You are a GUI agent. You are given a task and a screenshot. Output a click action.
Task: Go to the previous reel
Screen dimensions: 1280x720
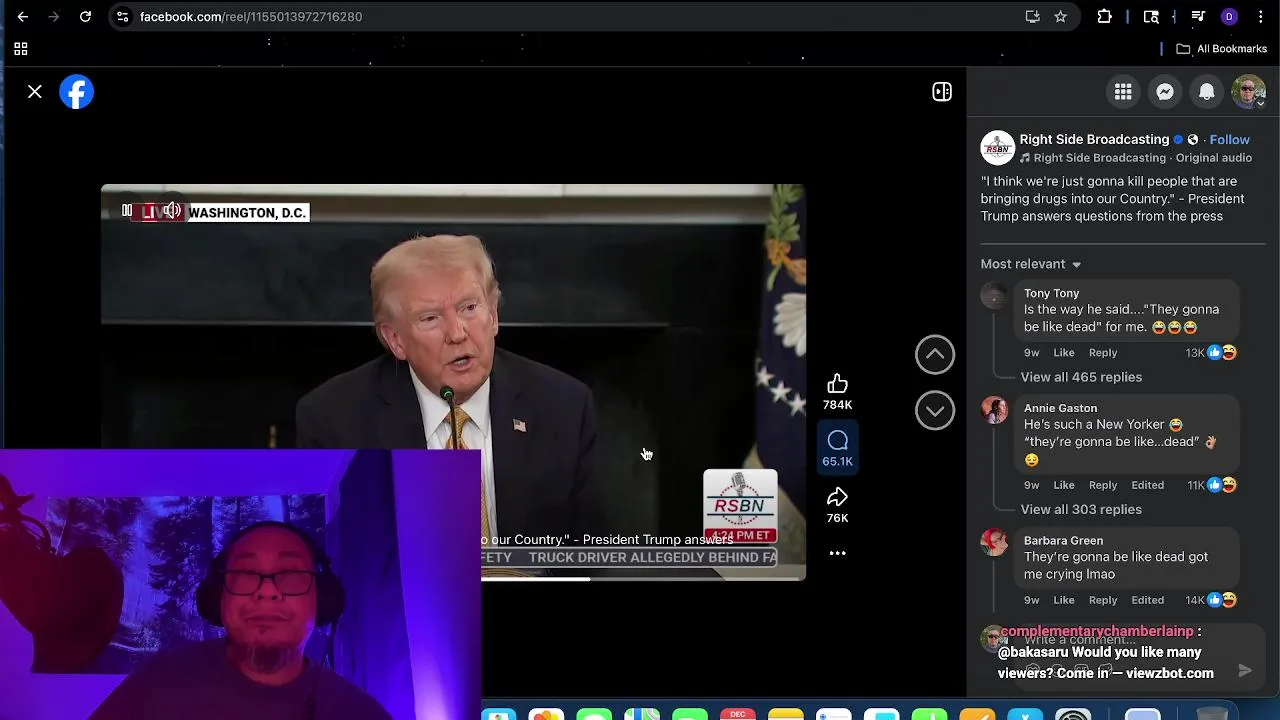[935, 354]
